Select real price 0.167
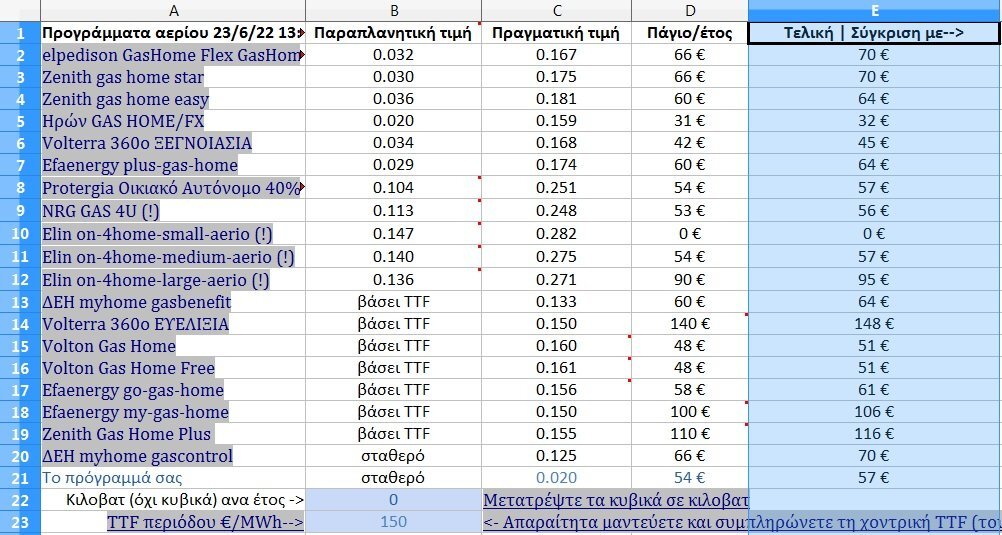 tap(557, 56)
